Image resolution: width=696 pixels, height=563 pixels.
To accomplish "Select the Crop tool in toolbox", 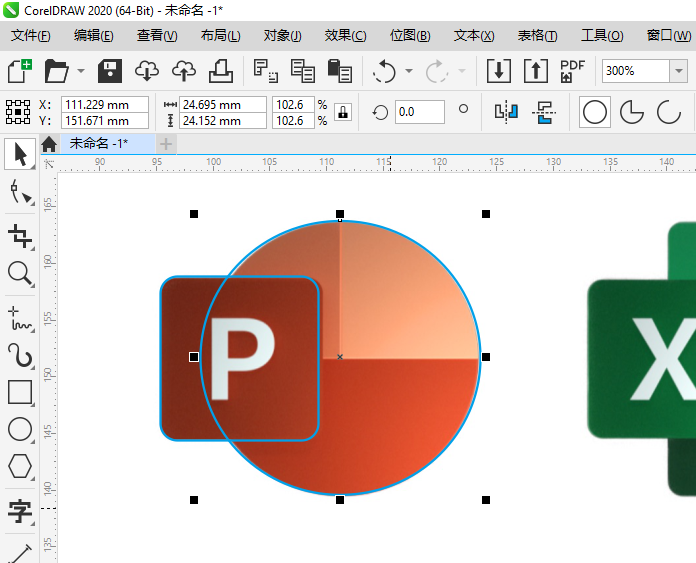I will point(19,236).
